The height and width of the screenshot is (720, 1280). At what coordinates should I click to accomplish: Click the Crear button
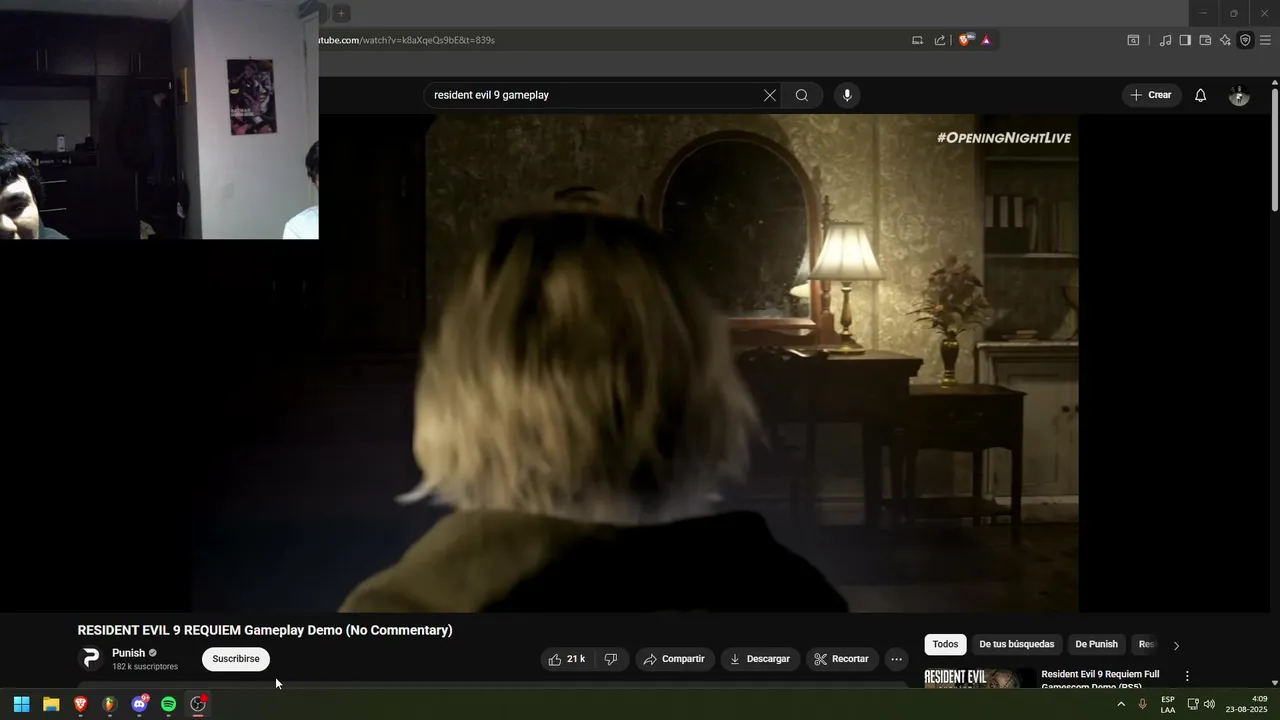point(1151,95)
